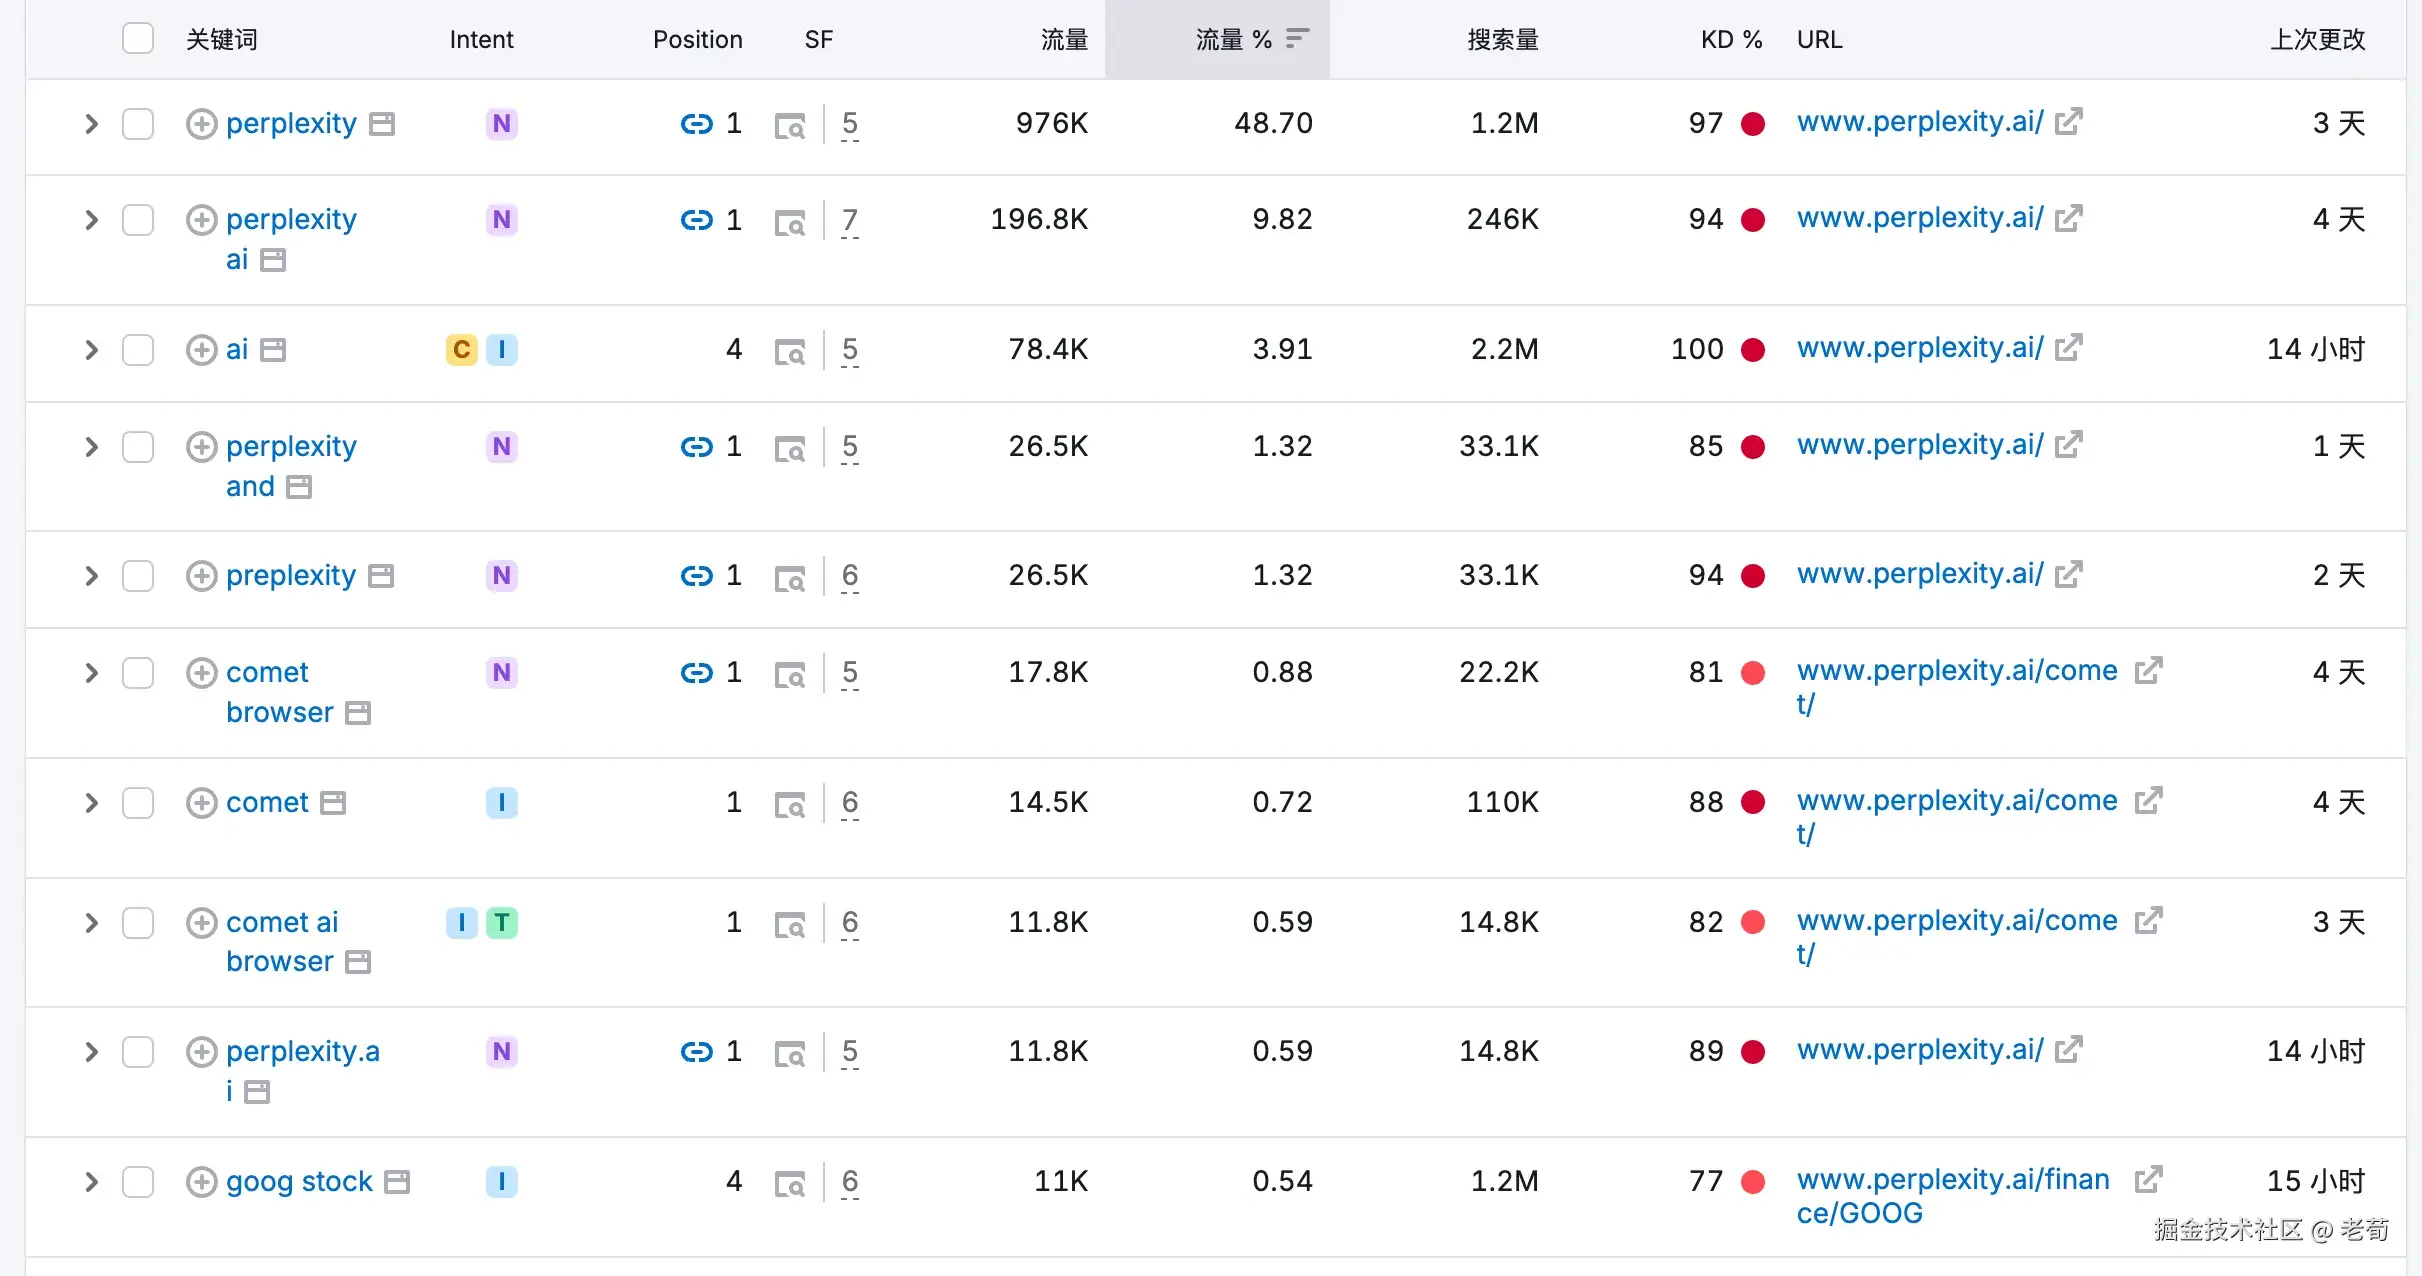Viewport: 2422px width, 1276px height.
Task: Check the box for the comet keyword row
Action: [x=138, y=803]
